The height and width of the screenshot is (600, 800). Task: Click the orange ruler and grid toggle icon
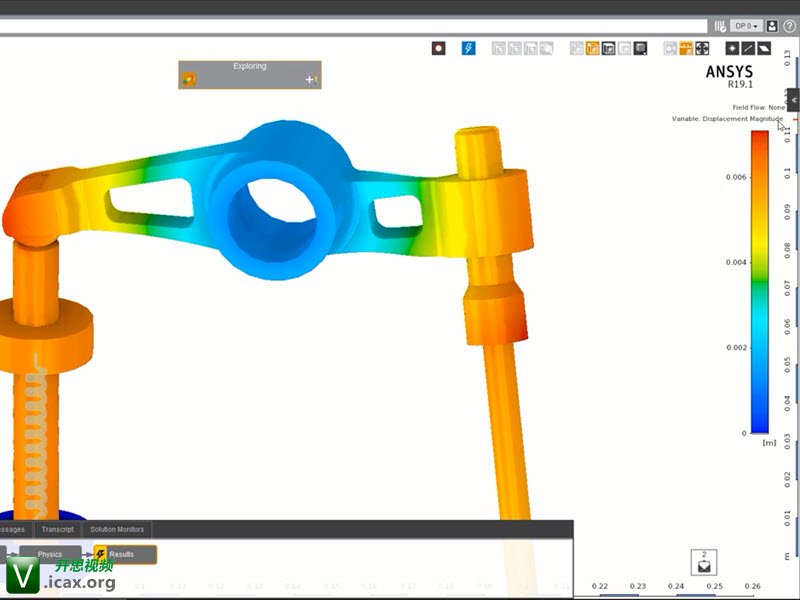point(686,48)
